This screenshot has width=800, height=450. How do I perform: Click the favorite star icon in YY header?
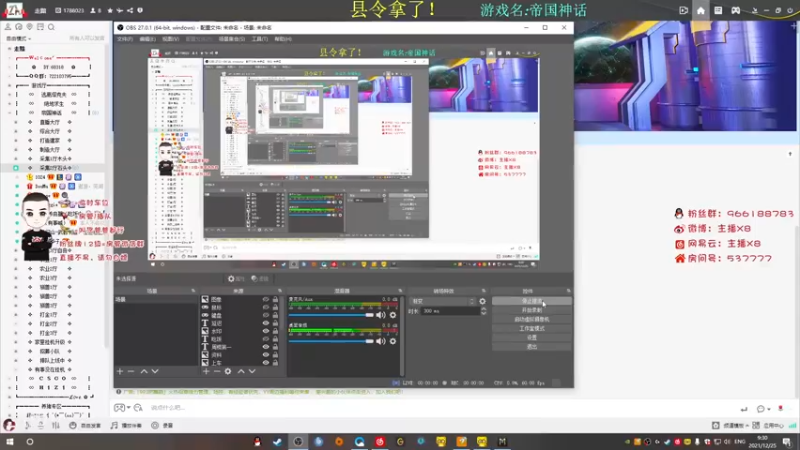(110, 10)
